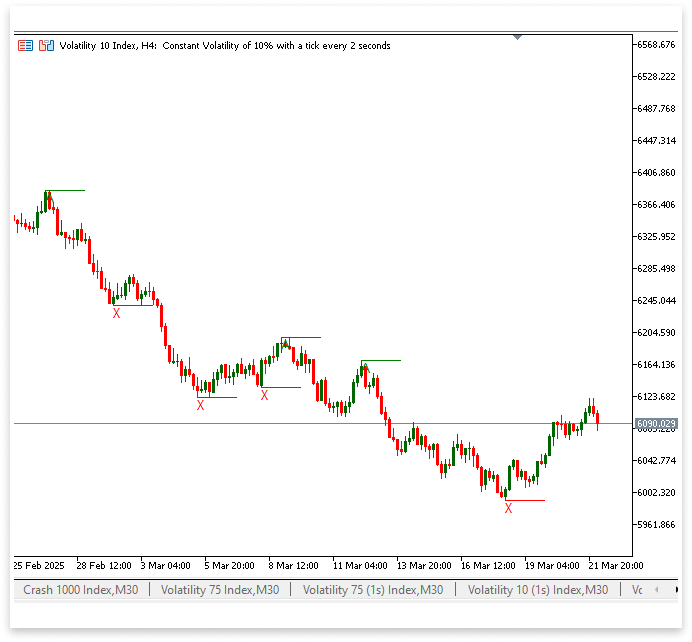Image resolution: width=692 pixels, height=642 pixels.
Task: Click the 6447.314 price axis label
Action: pyautogui.click(x=656, y=141)
